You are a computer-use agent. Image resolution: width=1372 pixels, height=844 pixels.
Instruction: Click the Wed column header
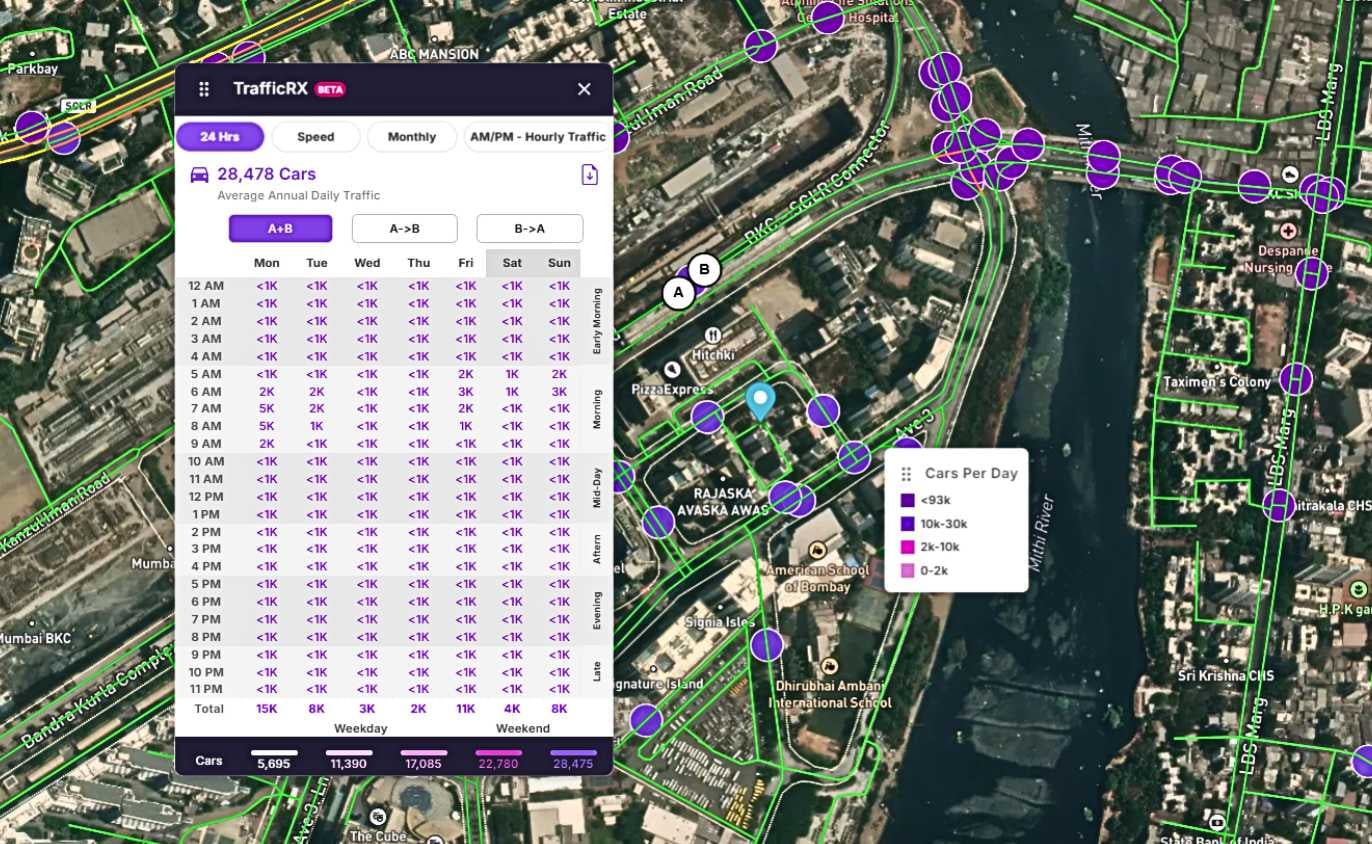click(x=367, y=263)
